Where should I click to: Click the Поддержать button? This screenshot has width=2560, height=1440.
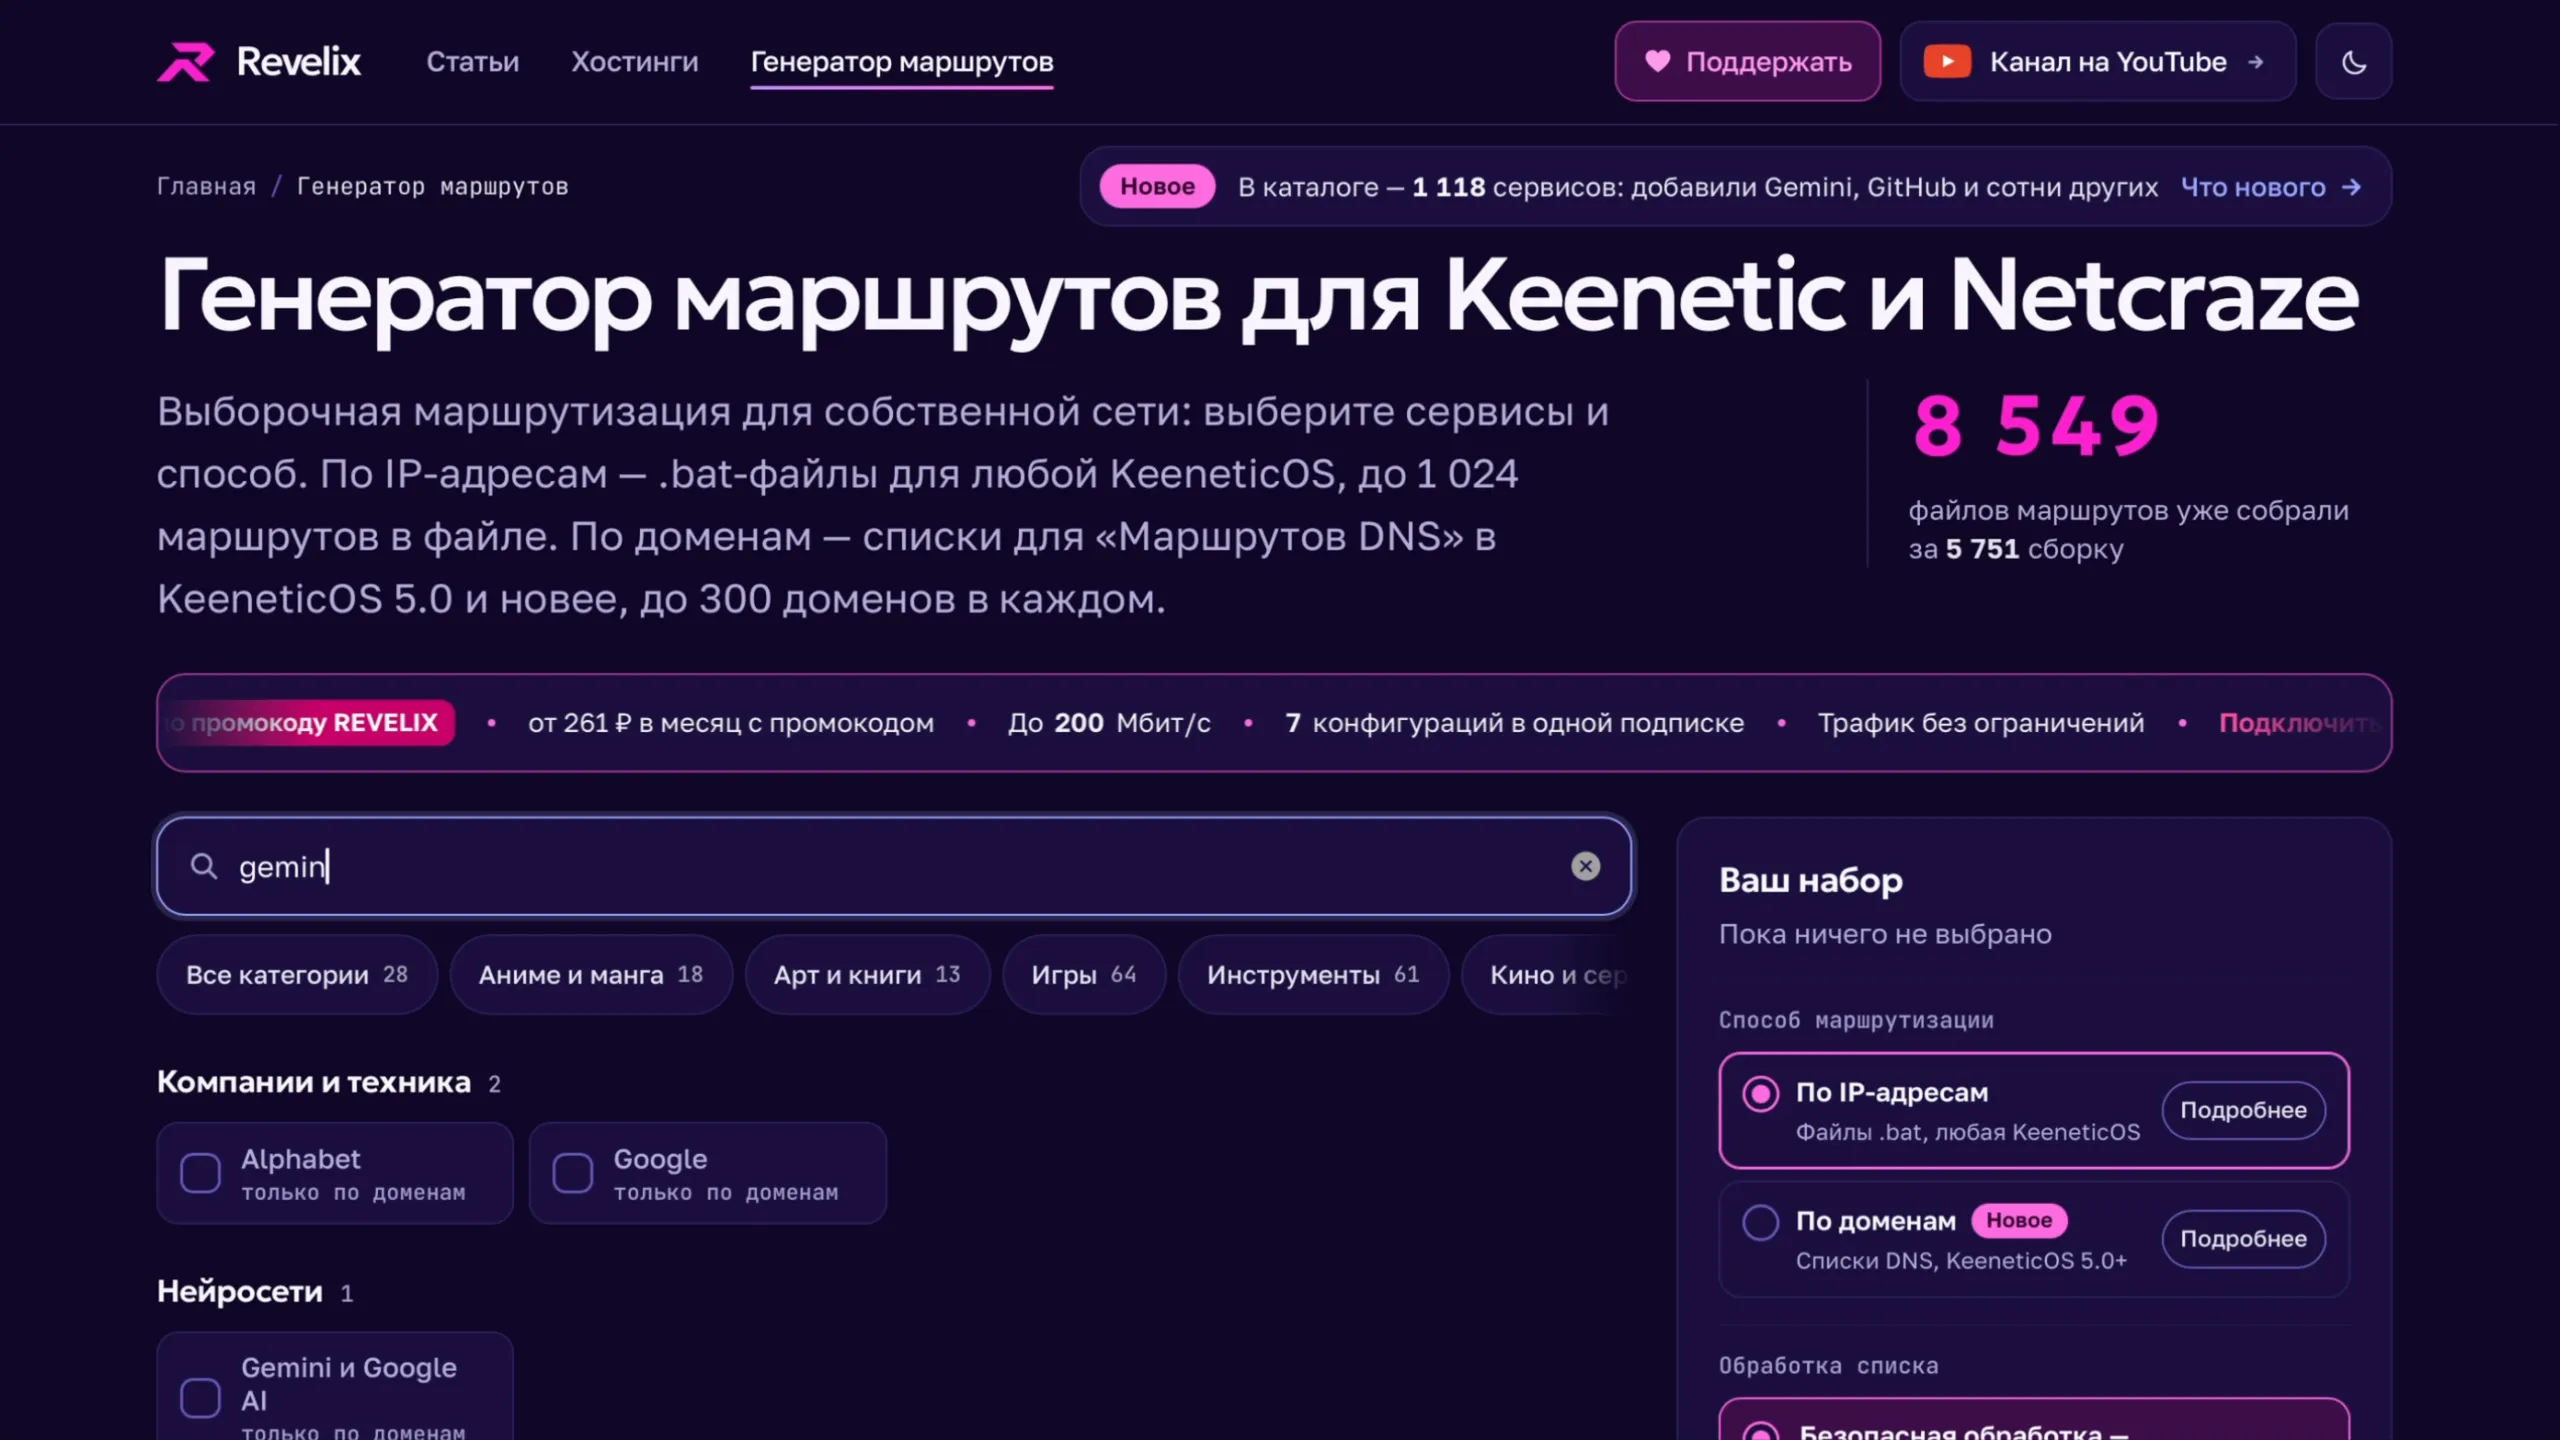(1747, 62)
